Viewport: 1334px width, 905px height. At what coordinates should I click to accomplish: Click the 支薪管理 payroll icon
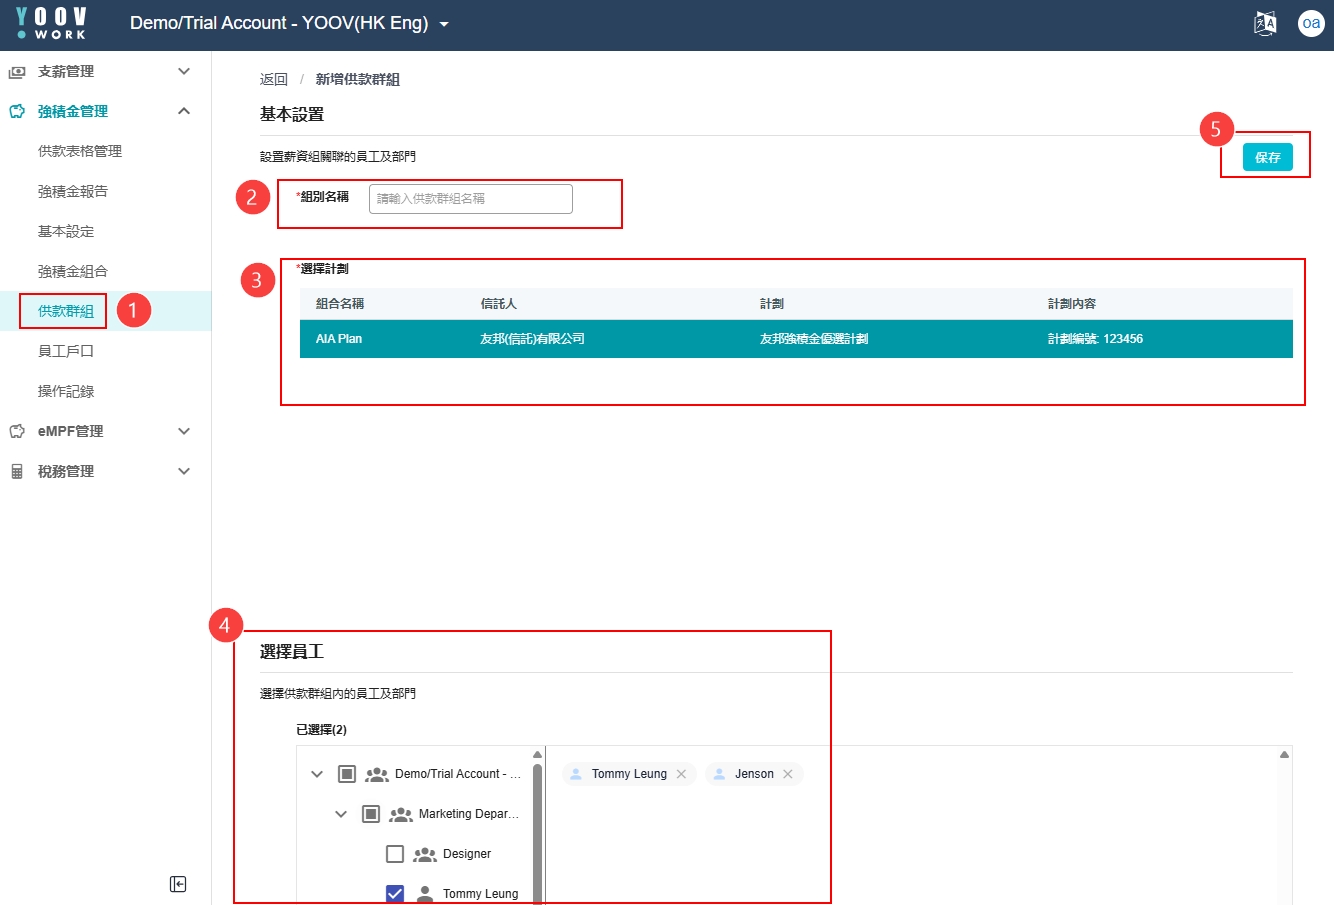pyautogui.click(x=17, y=72)
